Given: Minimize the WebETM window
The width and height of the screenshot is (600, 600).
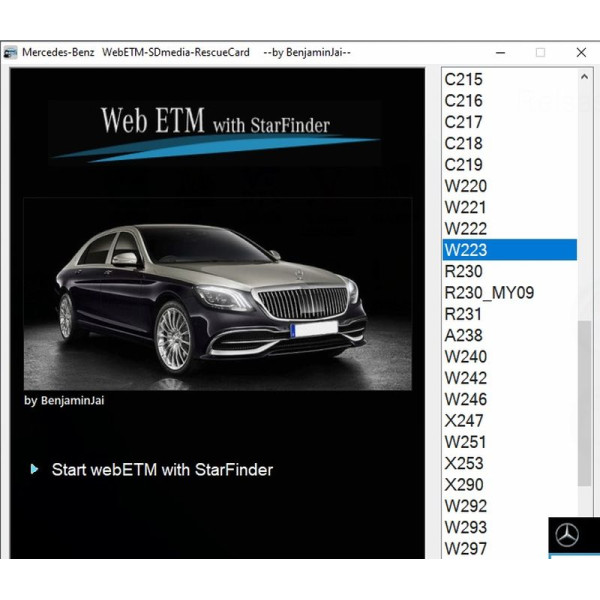Looking at the screenshot, I should (498, 52).
